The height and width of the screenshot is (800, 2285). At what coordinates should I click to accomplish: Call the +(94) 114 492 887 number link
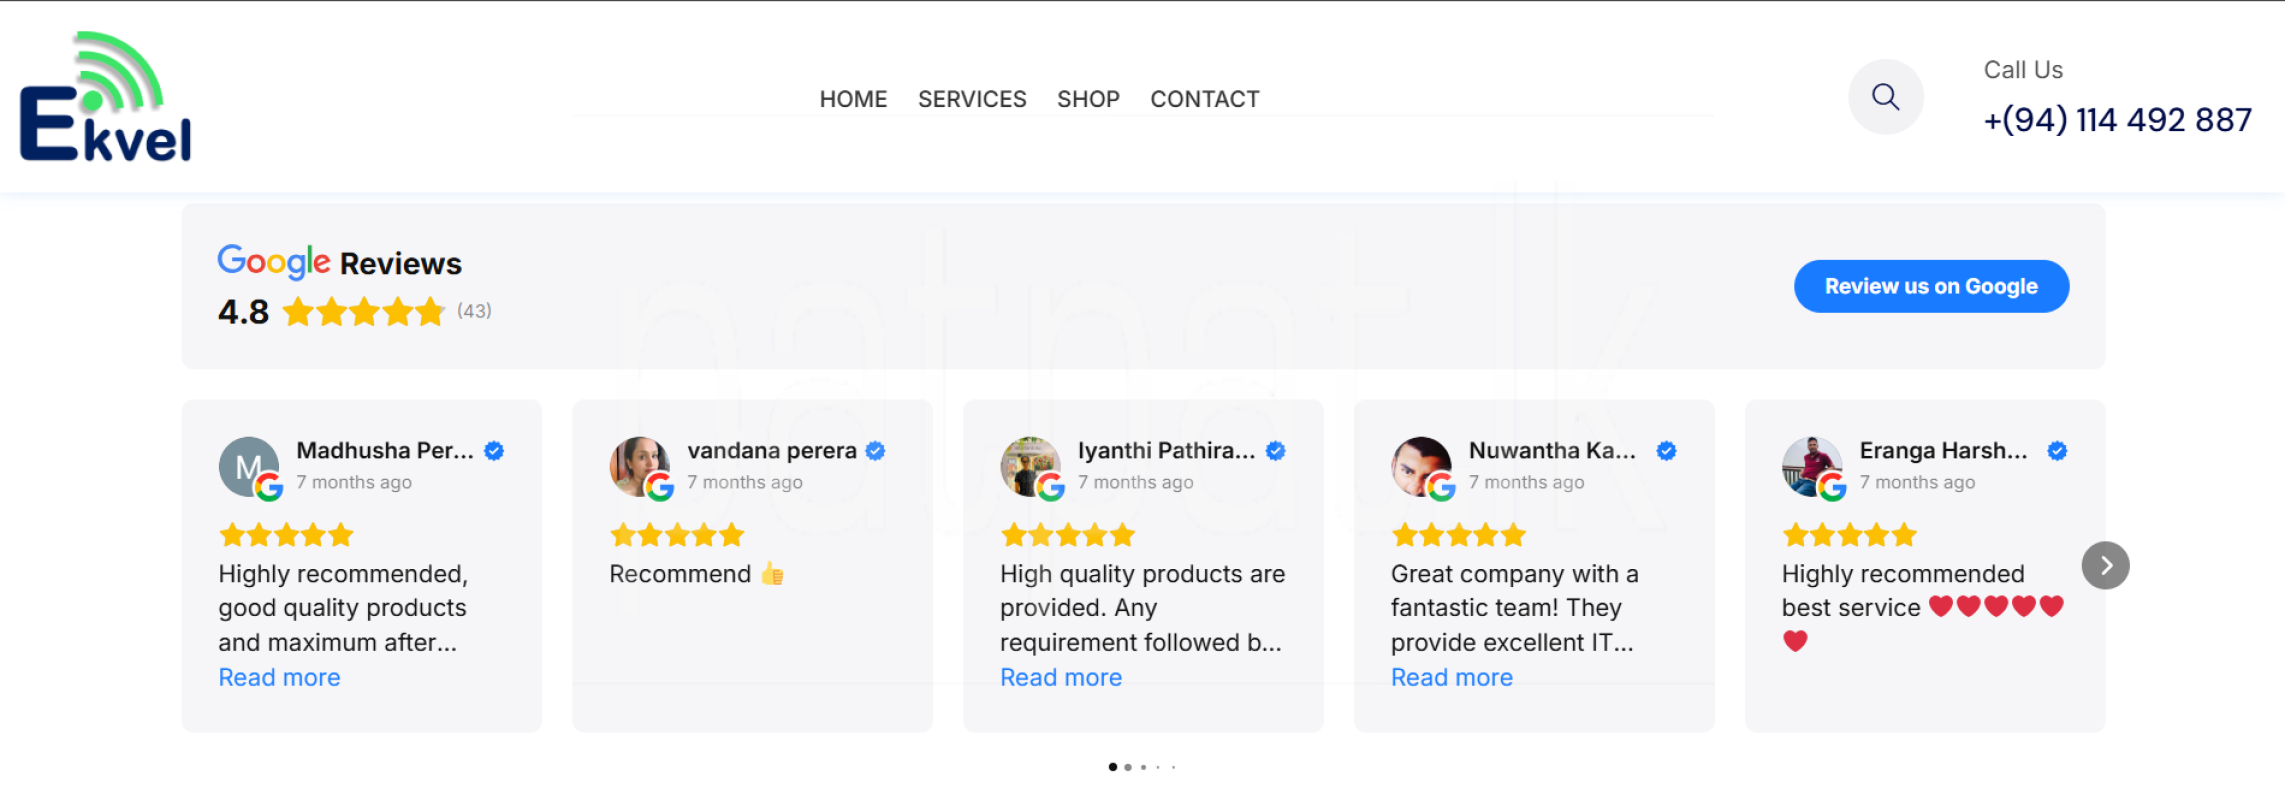(2117, 120)
